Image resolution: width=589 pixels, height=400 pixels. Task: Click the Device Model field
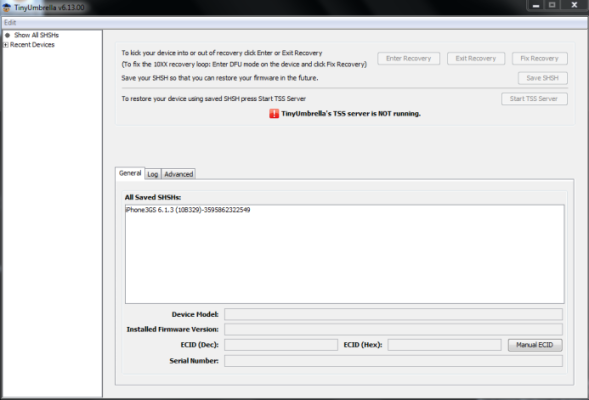click(393, 314)
